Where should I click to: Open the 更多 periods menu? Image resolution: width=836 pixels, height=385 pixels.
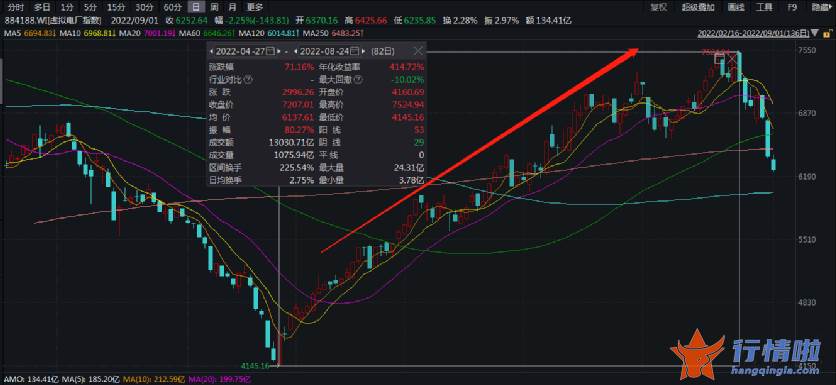(255, 7)
